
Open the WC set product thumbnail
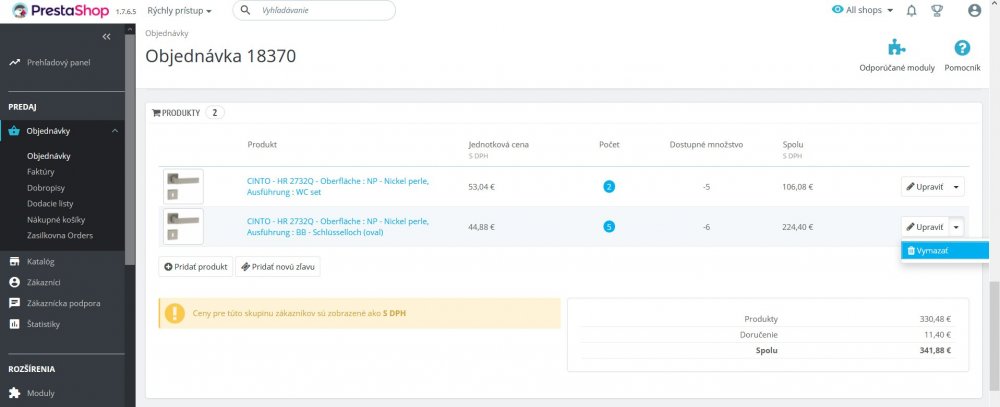[183, 186]
